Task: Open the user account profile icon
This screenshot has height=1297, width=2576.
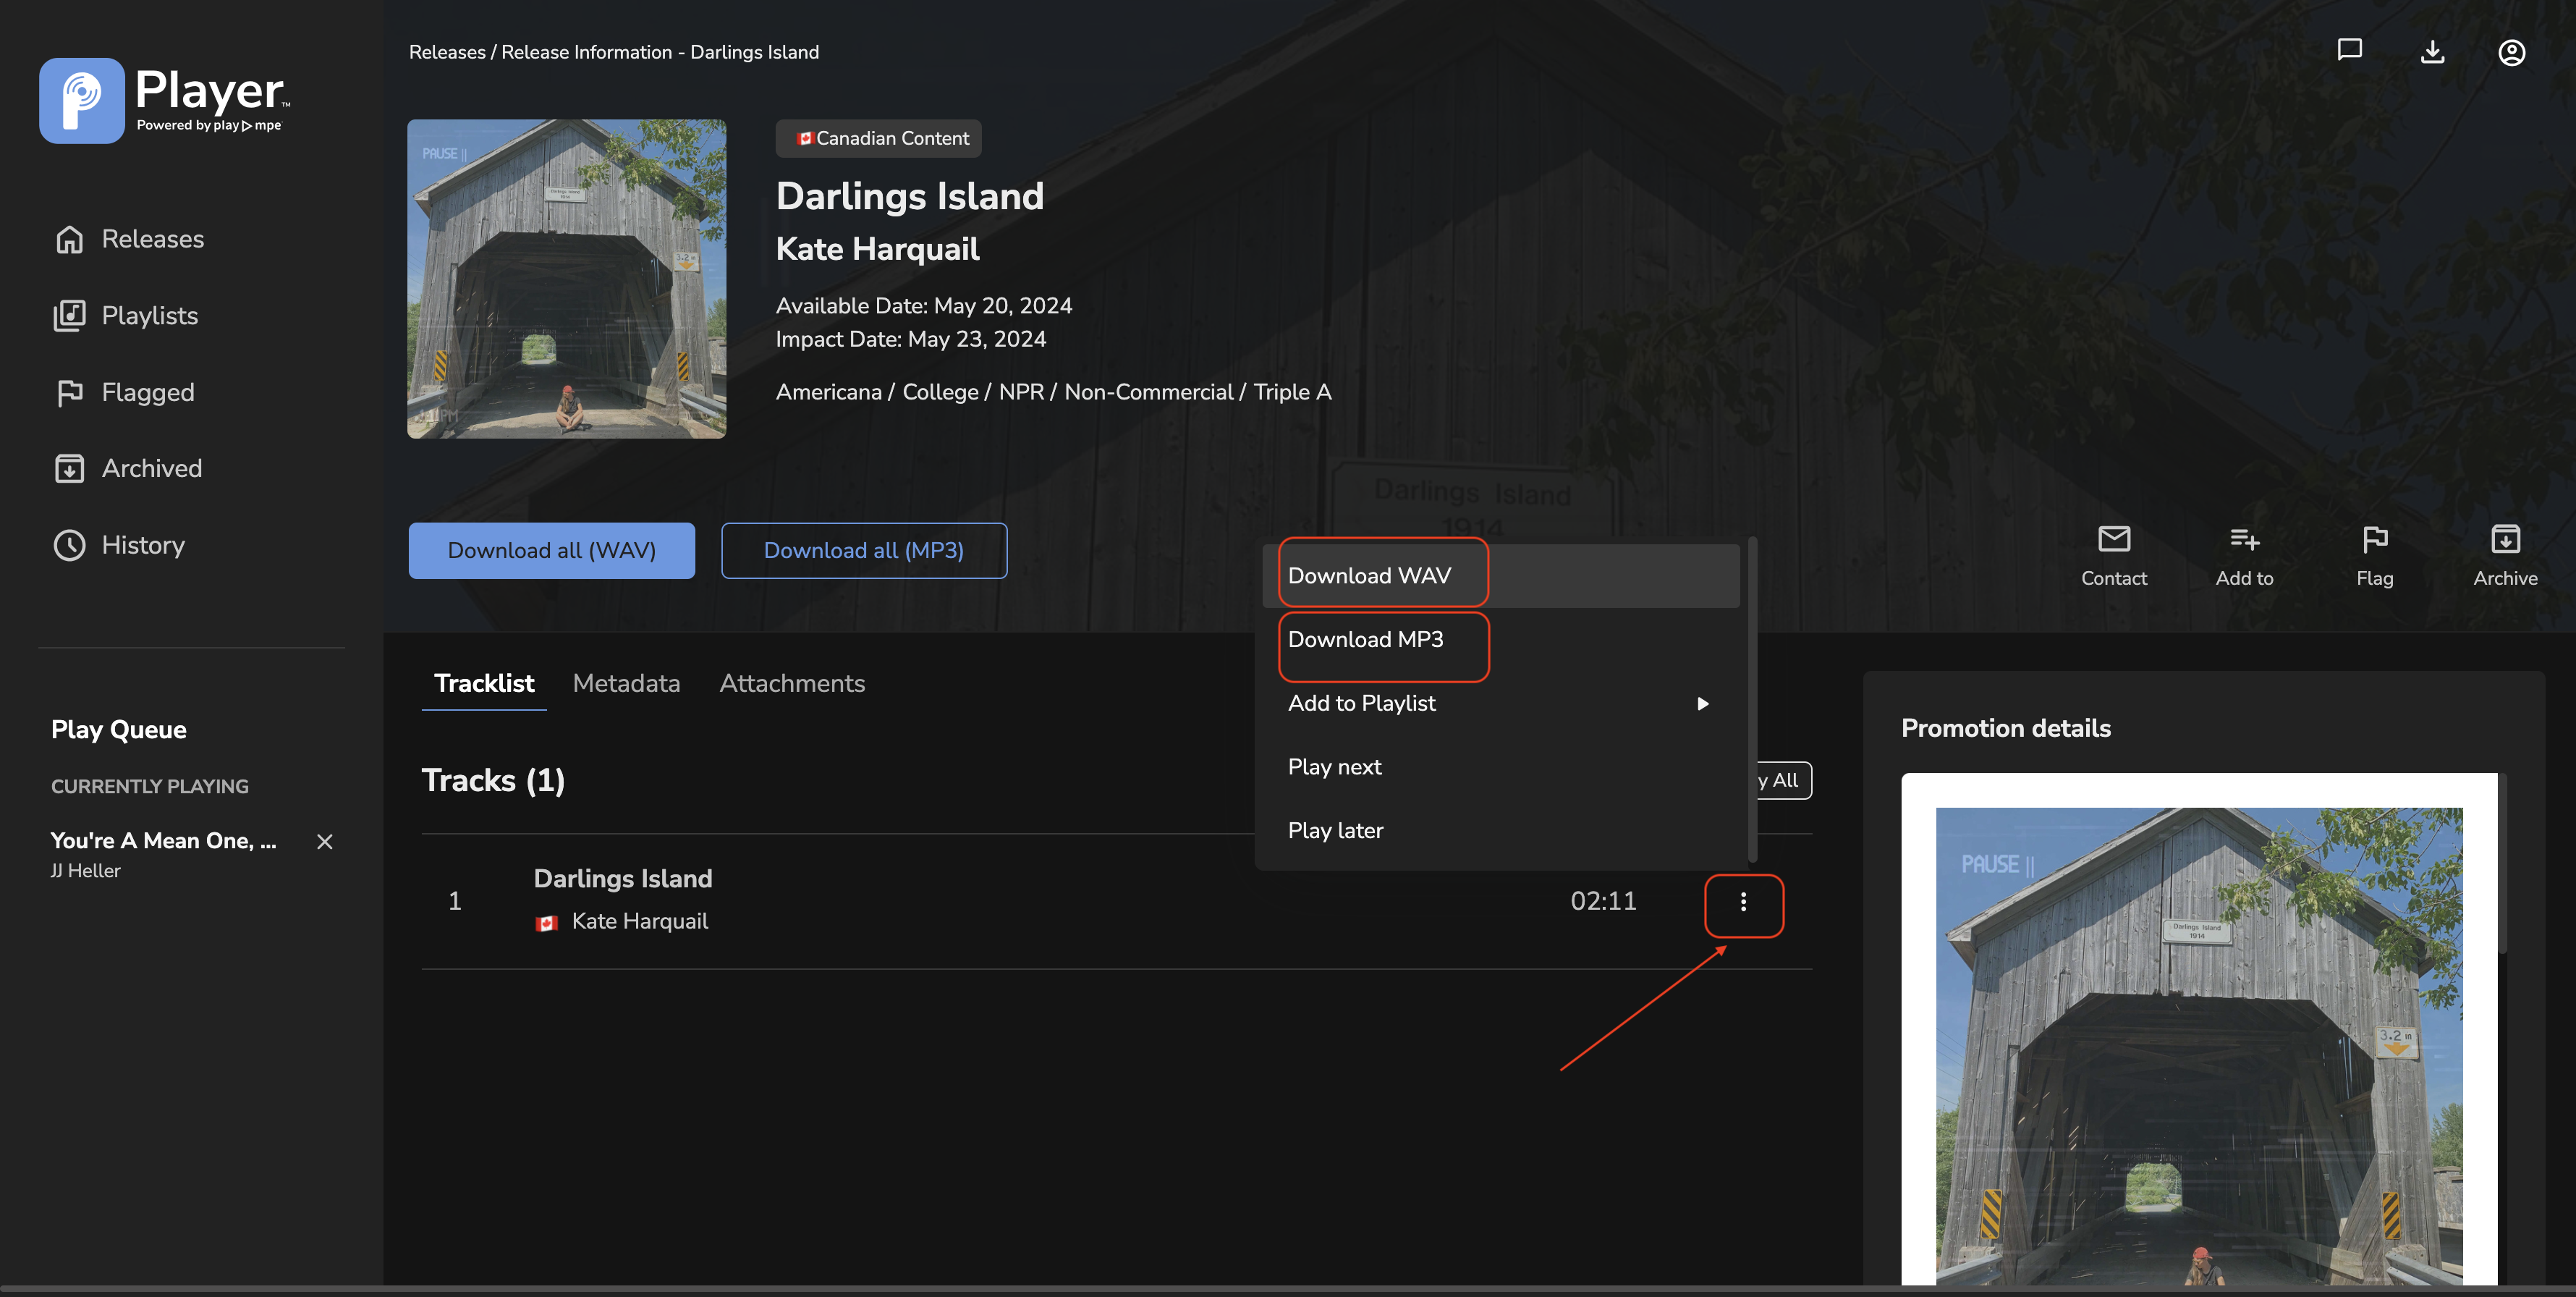Action: pos(2511,52)
